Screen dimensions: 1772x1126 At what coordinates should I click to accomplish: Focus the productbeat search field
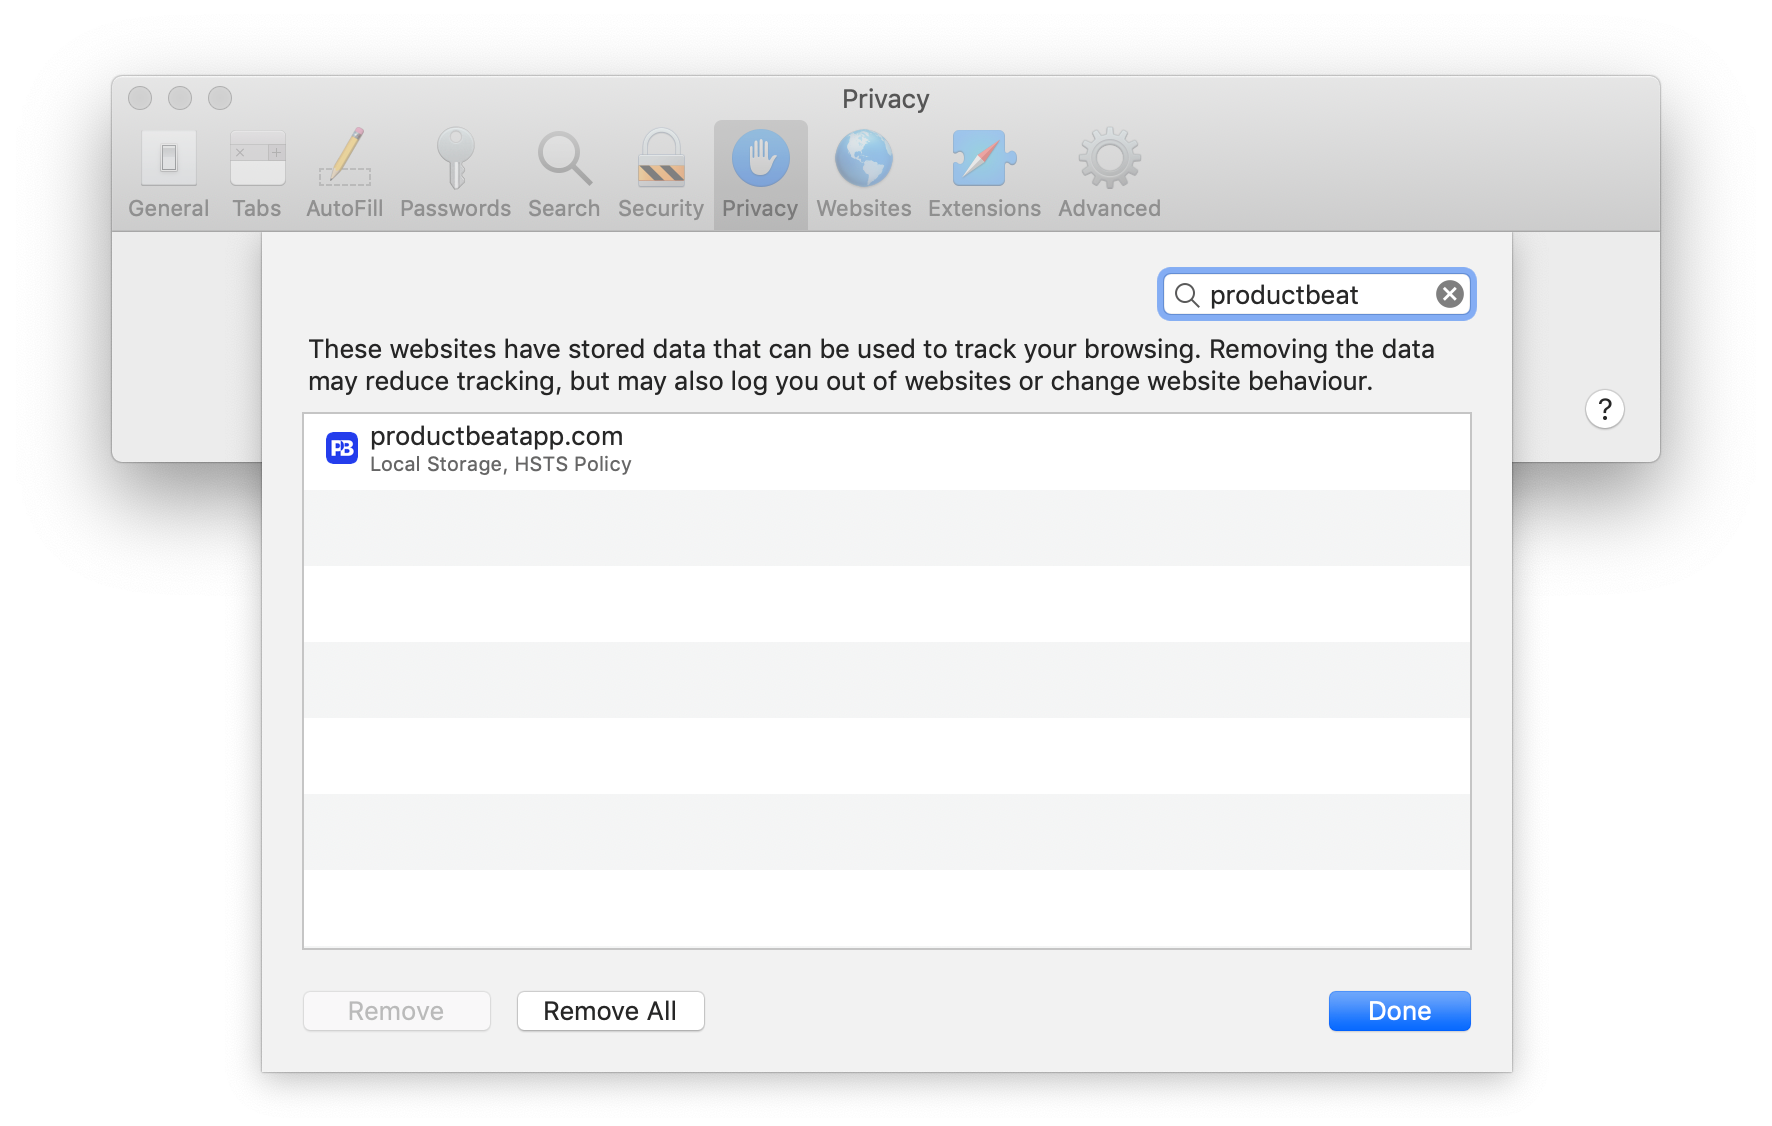tap(1316, 295)
